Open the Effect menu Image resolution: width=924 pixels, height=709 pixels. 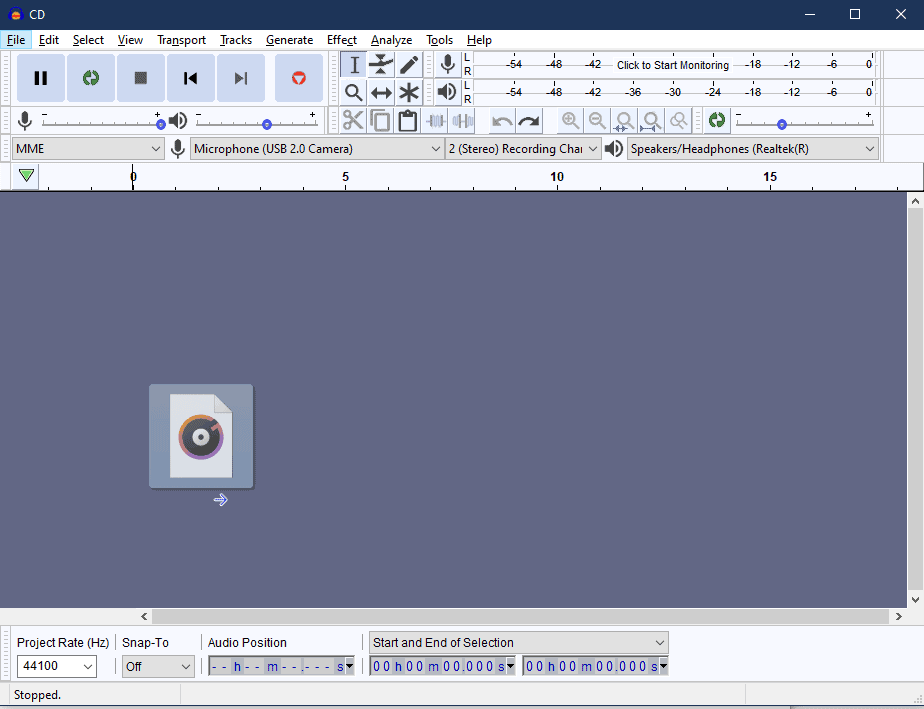pyautogui.click(x=342, y=40)
